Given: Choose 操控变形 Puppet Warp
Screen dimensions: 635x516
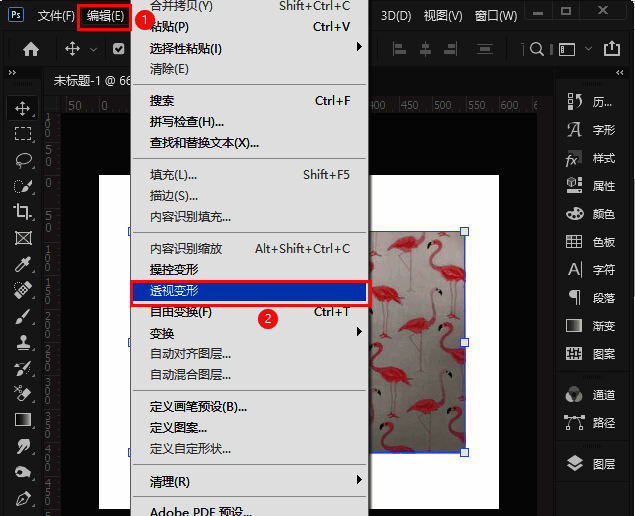Looking at the screenshot, I should [x=249, y=270].
